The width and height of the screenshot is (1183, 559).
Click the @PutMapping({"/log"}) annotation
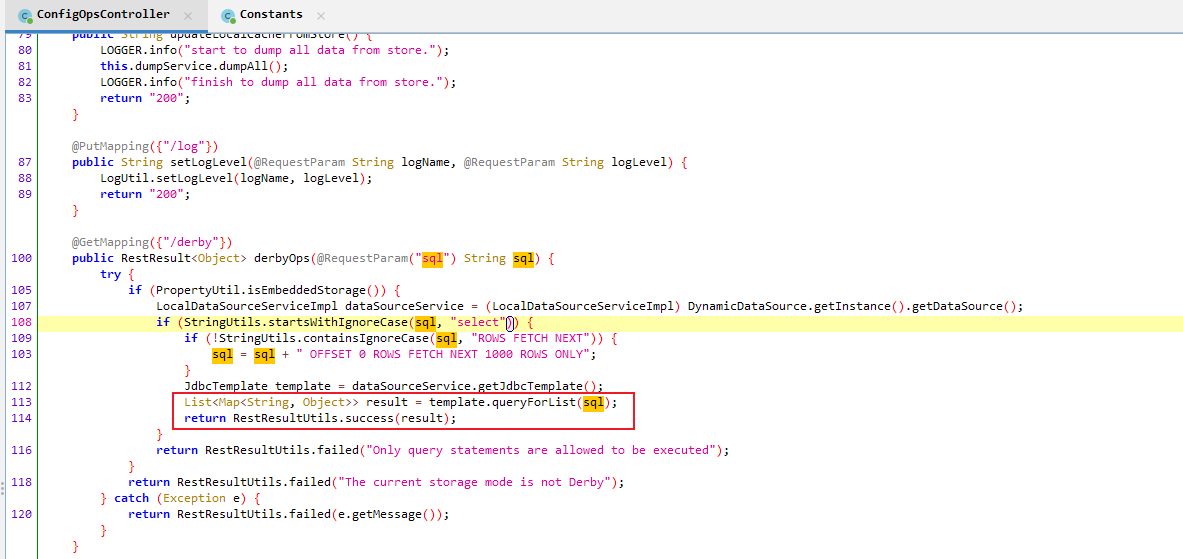point(146,146)
